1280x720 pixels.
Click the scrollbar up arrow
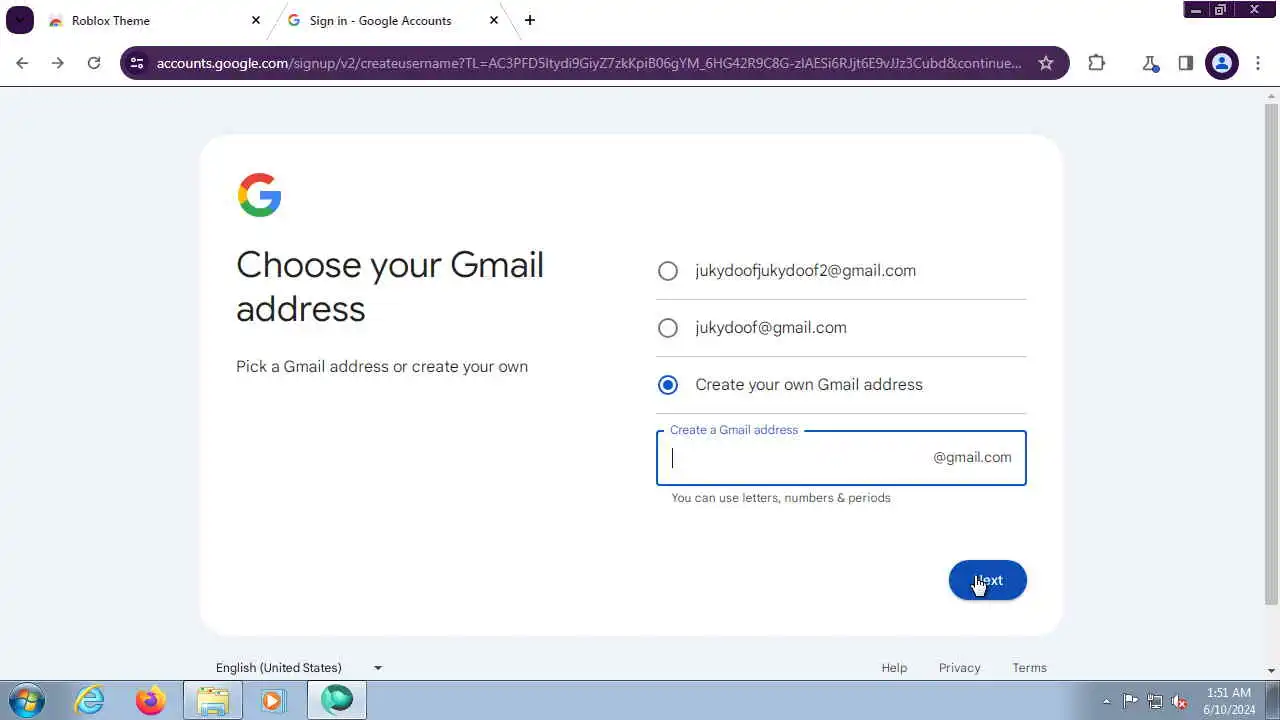point(1271,95)
